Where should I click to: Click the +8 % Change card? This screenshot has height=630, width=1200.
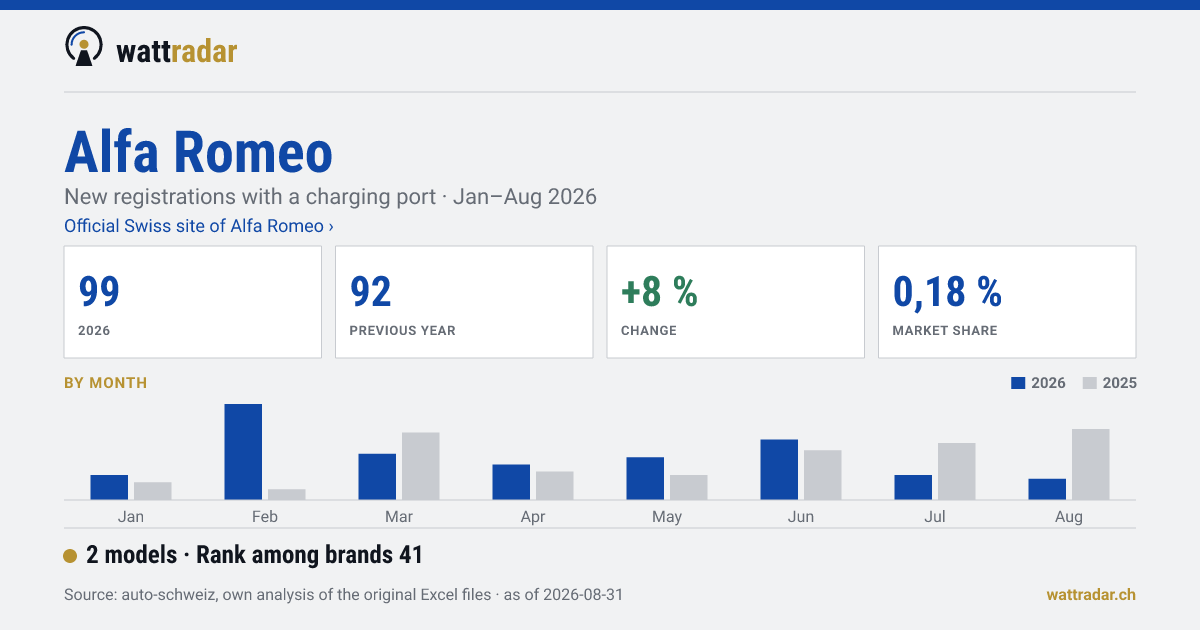735,302
